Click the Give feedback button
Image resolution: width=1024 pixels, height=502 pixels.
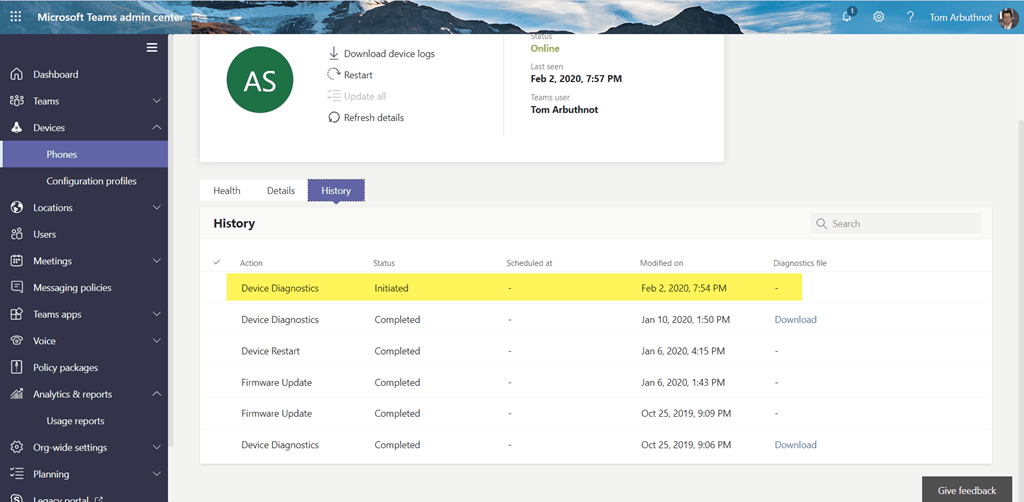pos(966,490)
